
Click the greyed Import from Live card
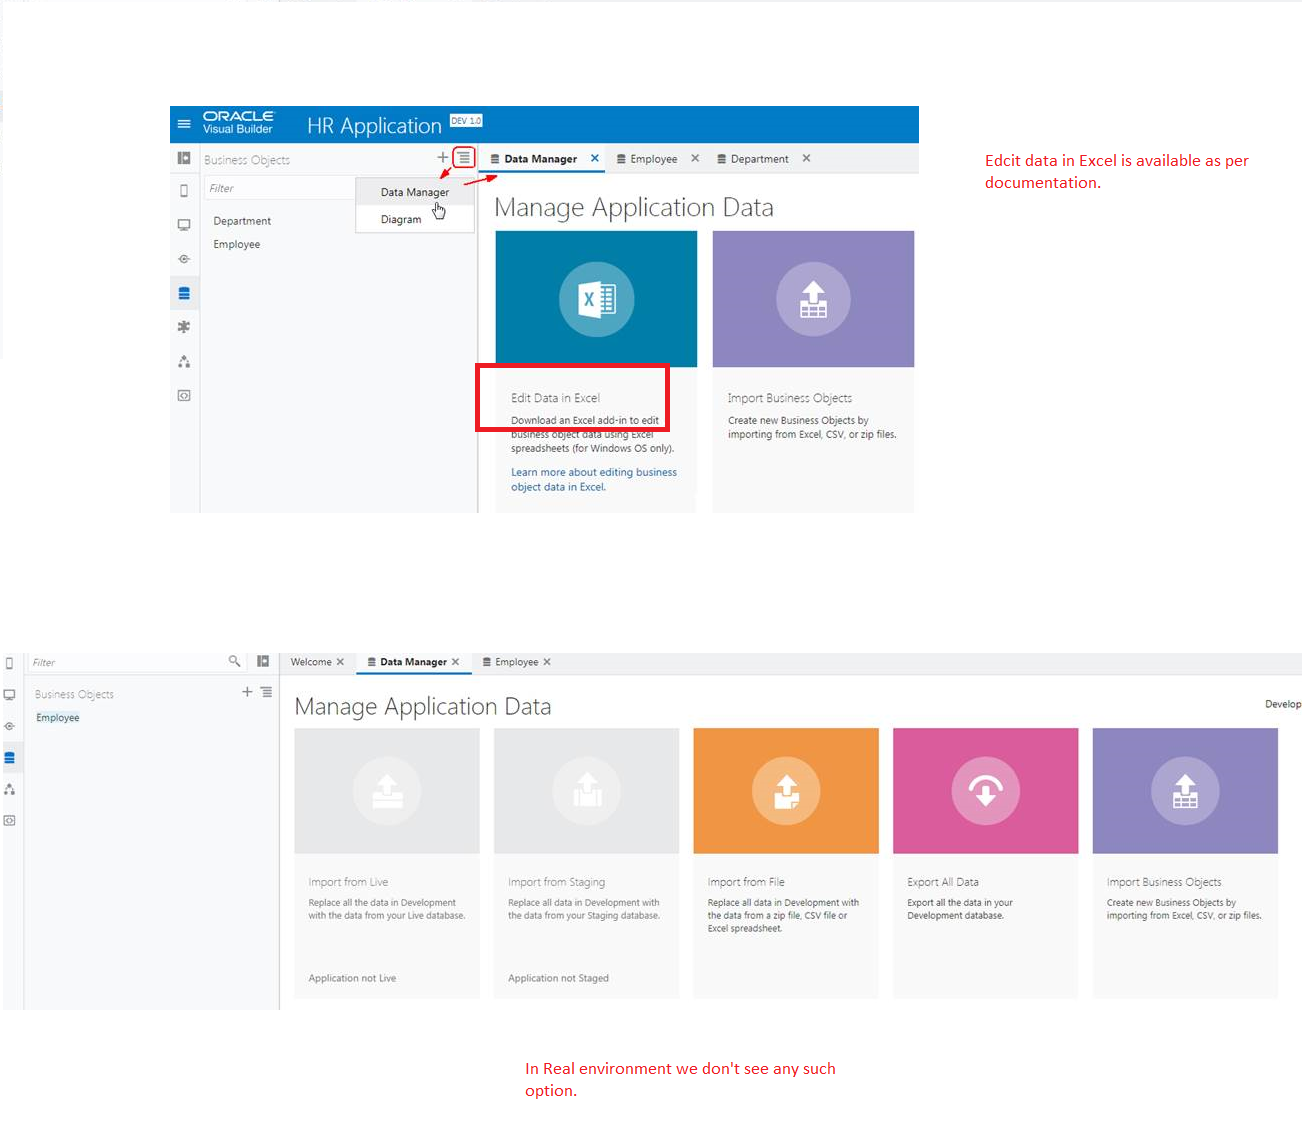[387, 863]
